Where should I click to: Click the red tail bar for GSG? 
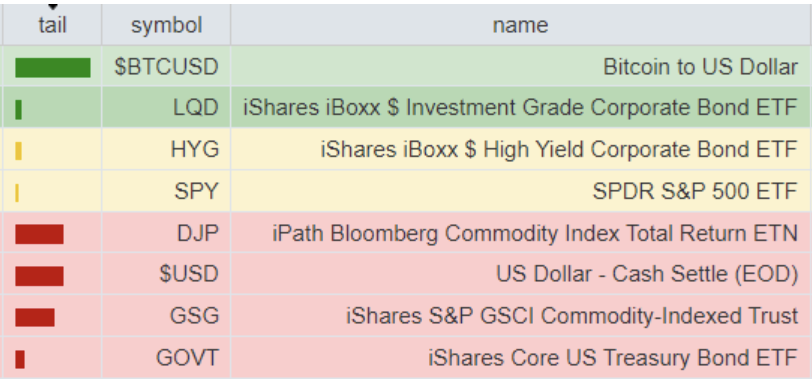[x=35, y=317]
